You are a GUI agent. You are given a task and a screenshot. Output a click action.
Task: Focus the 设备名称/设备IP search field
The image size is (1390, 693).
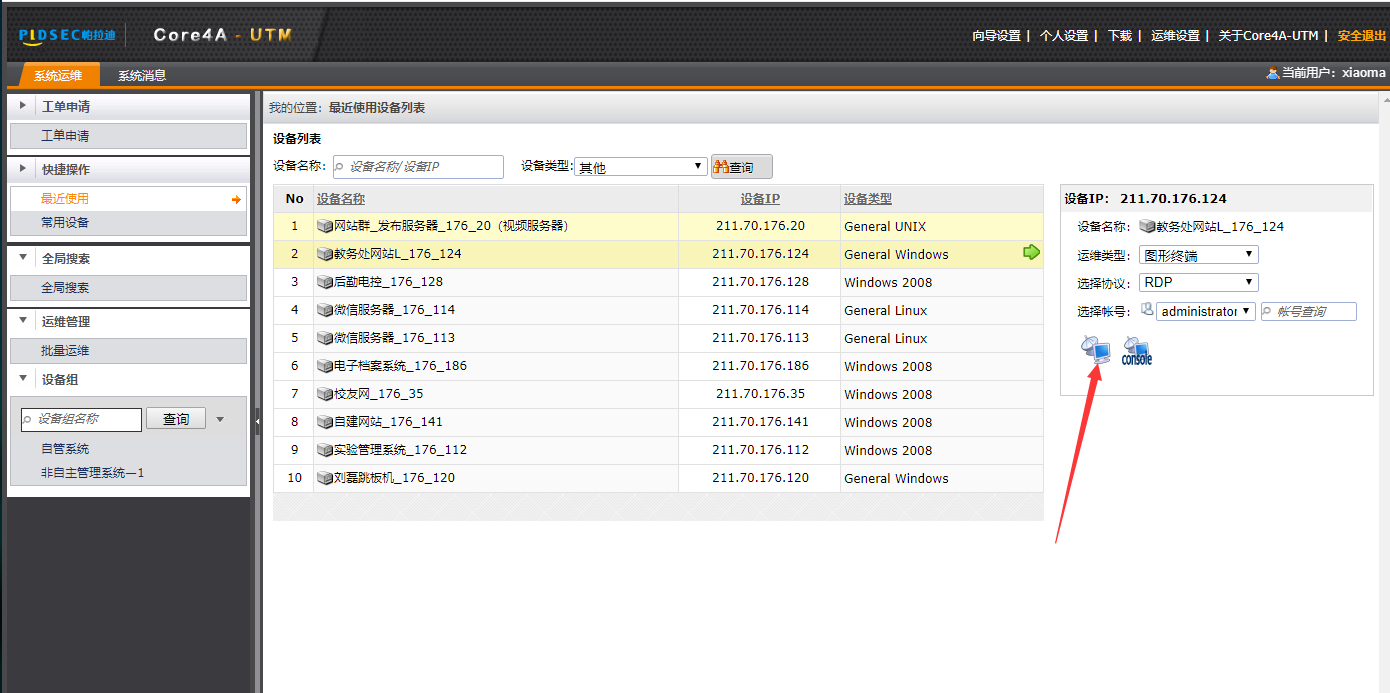point(418,167)
